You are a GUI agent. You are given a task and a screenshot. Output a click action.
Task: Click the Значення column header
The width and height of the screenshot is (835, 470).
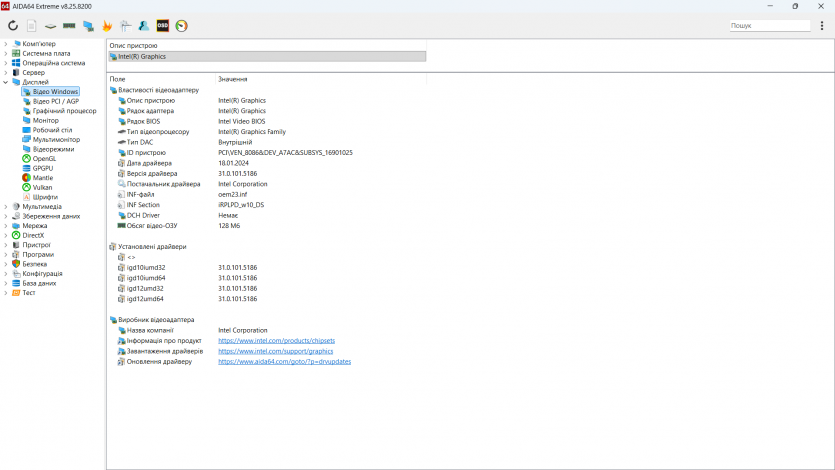233,79
